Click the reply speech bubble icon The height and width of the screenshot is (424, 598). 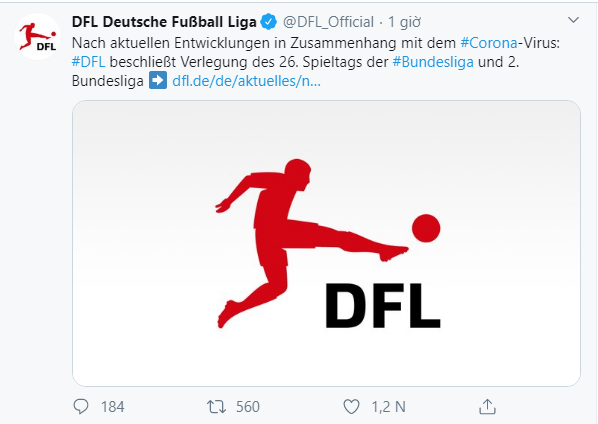pyautogui.click(x=81, y=406)
